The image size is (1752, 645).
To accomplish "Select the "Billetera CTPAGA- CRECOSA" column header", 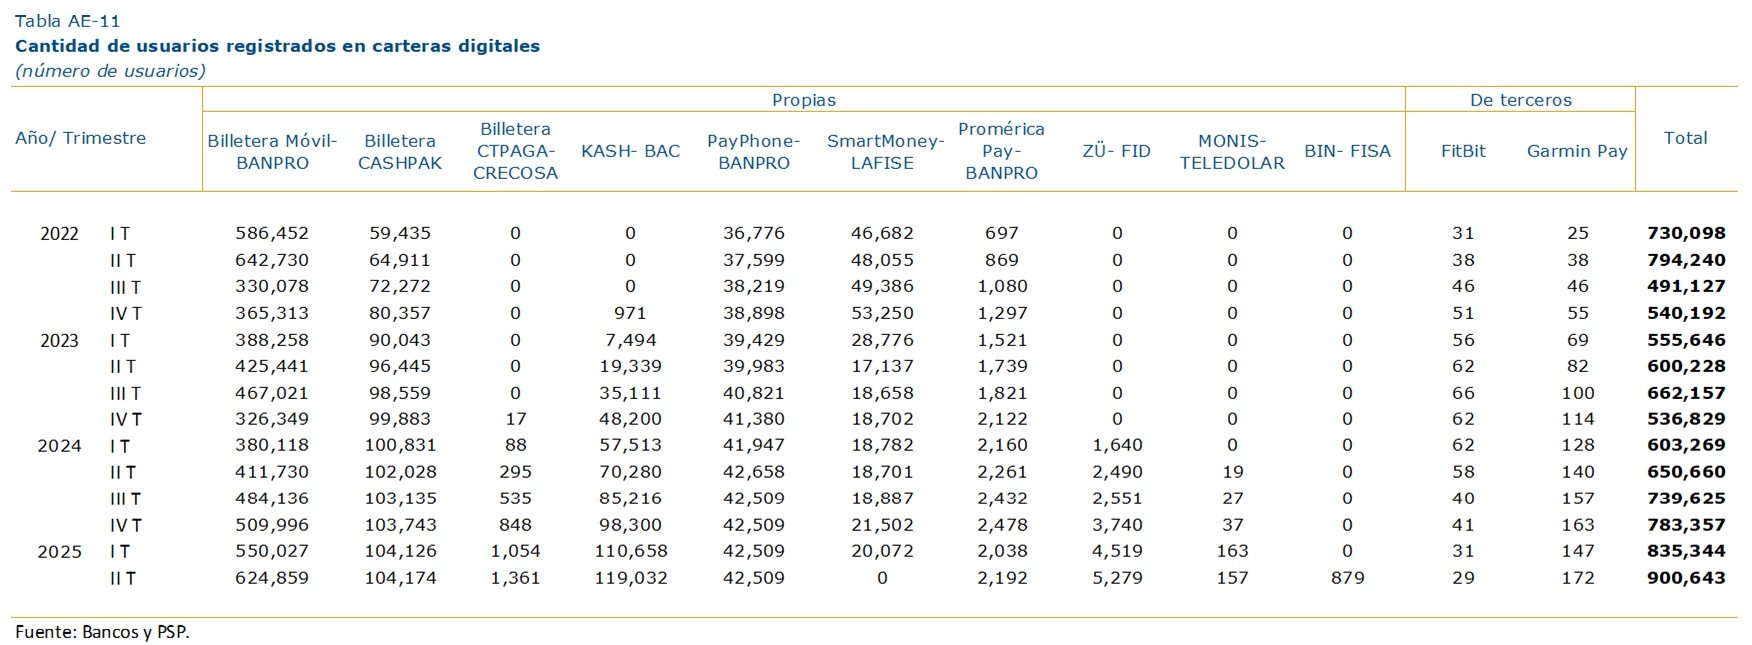I will coord(515,151).
